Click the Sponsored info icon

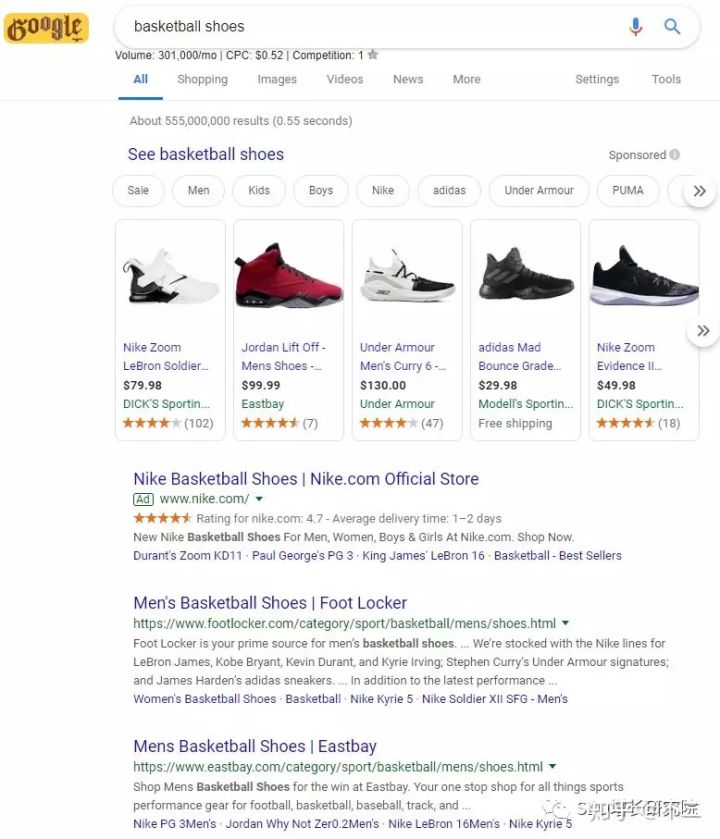pos(675,155)
